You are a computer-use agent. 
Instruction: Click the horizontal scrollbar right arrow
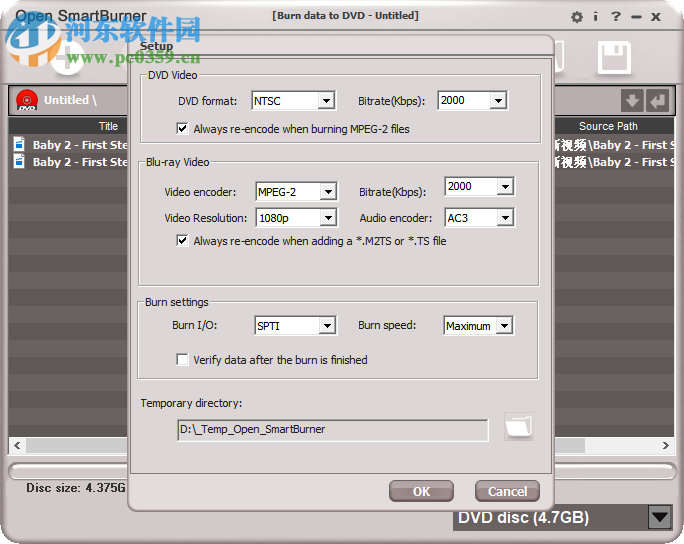click(666, 445)
